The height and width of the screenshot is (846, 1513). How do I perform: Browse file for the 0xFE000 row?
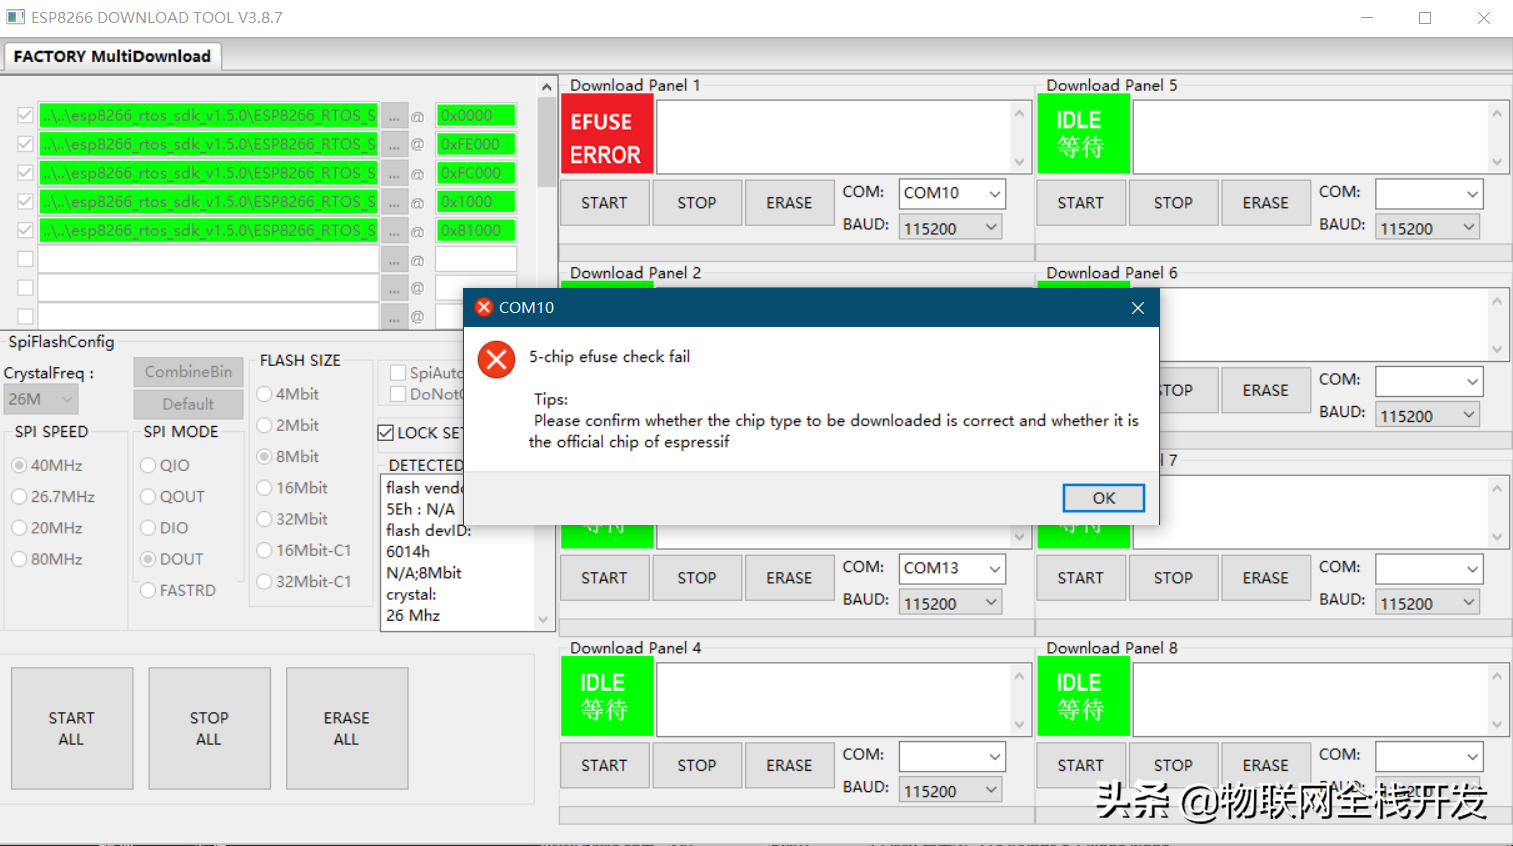[394, 145]
